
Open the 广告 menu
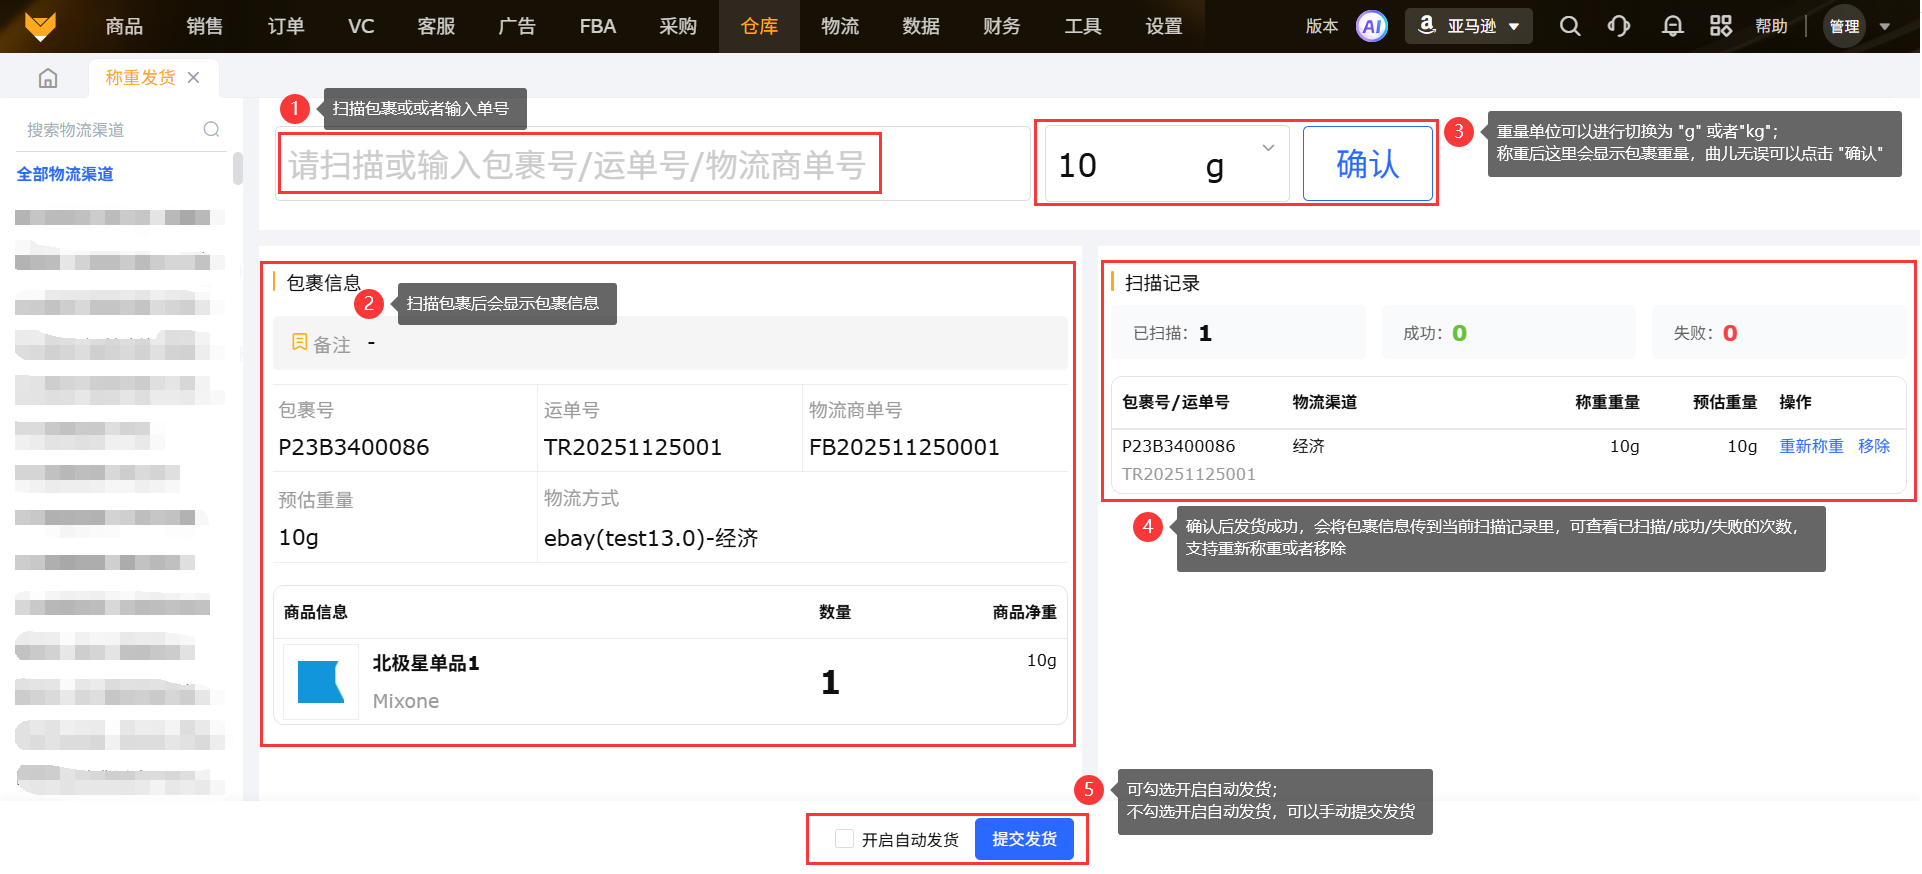pos(517,27)
